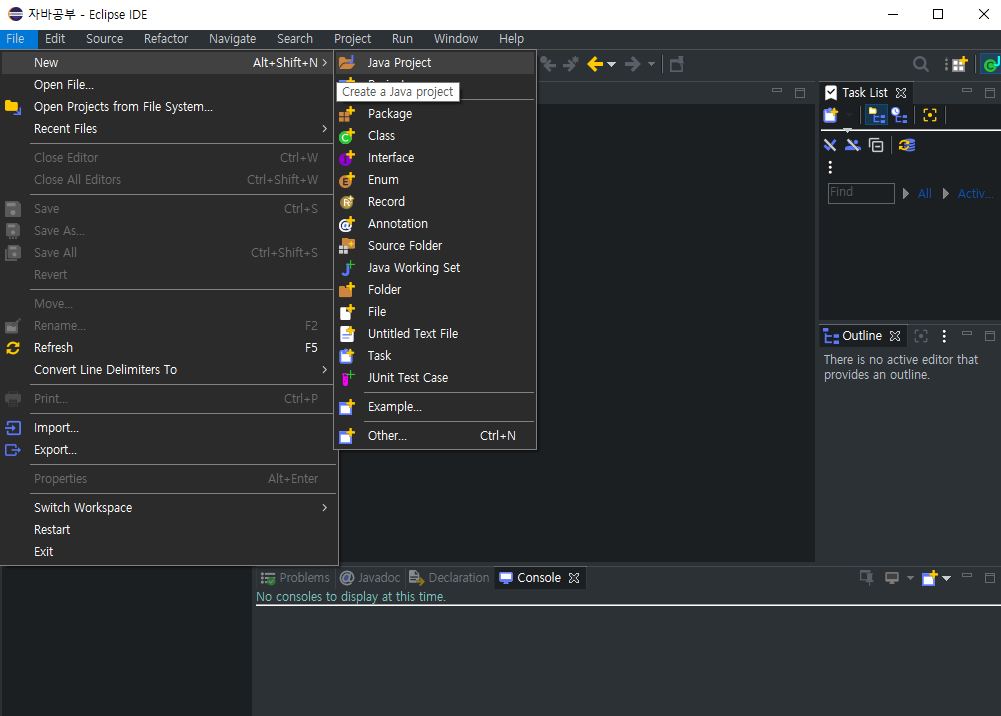Viewport: 1001px width, 716px height.
Task: Click the Find field in Task List
Action: pos(861,193)
